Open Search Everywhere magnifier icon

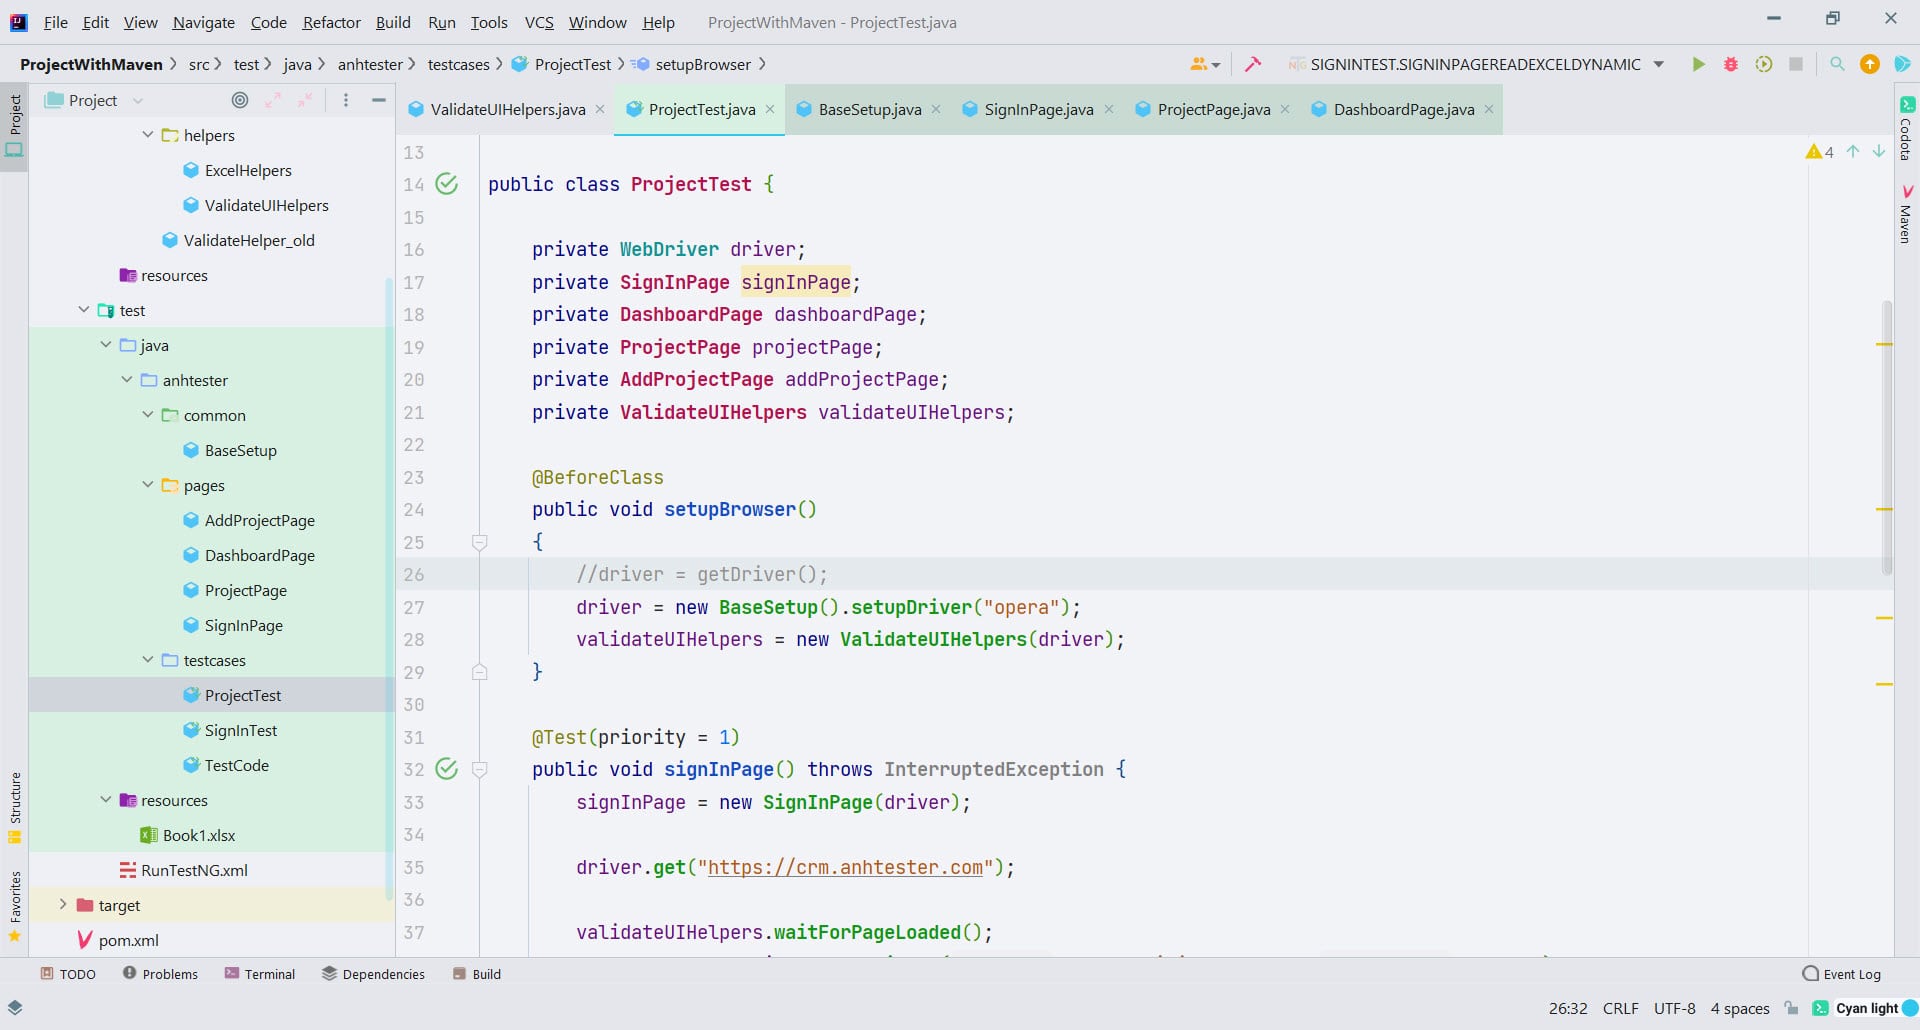point(1837,64)
